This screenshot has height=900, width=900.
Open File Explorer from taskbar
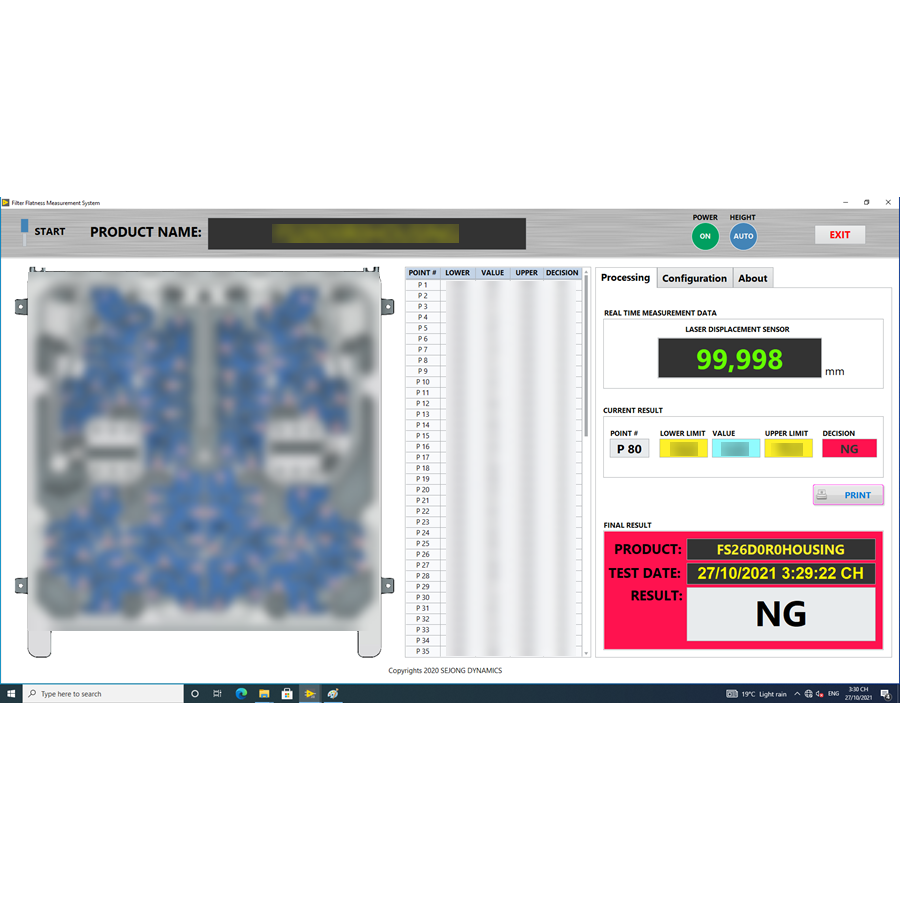pos(264,693)
